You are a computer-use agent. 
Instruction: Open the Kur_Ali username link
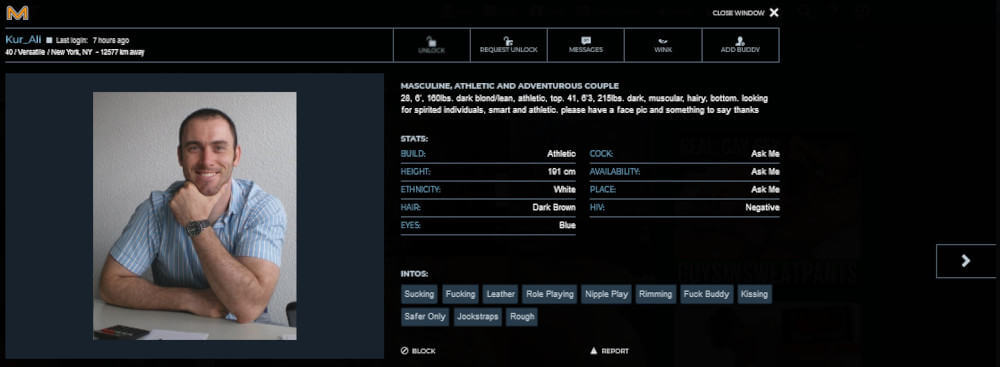[24, 40]
